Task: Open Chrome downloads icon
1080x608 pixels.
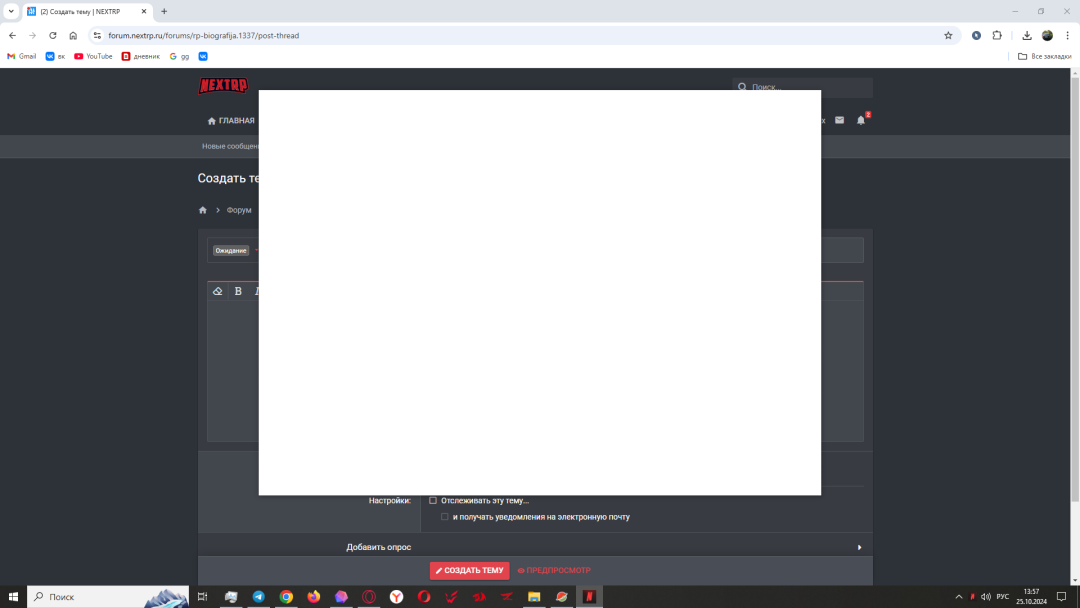Action: coord(1026,35)
